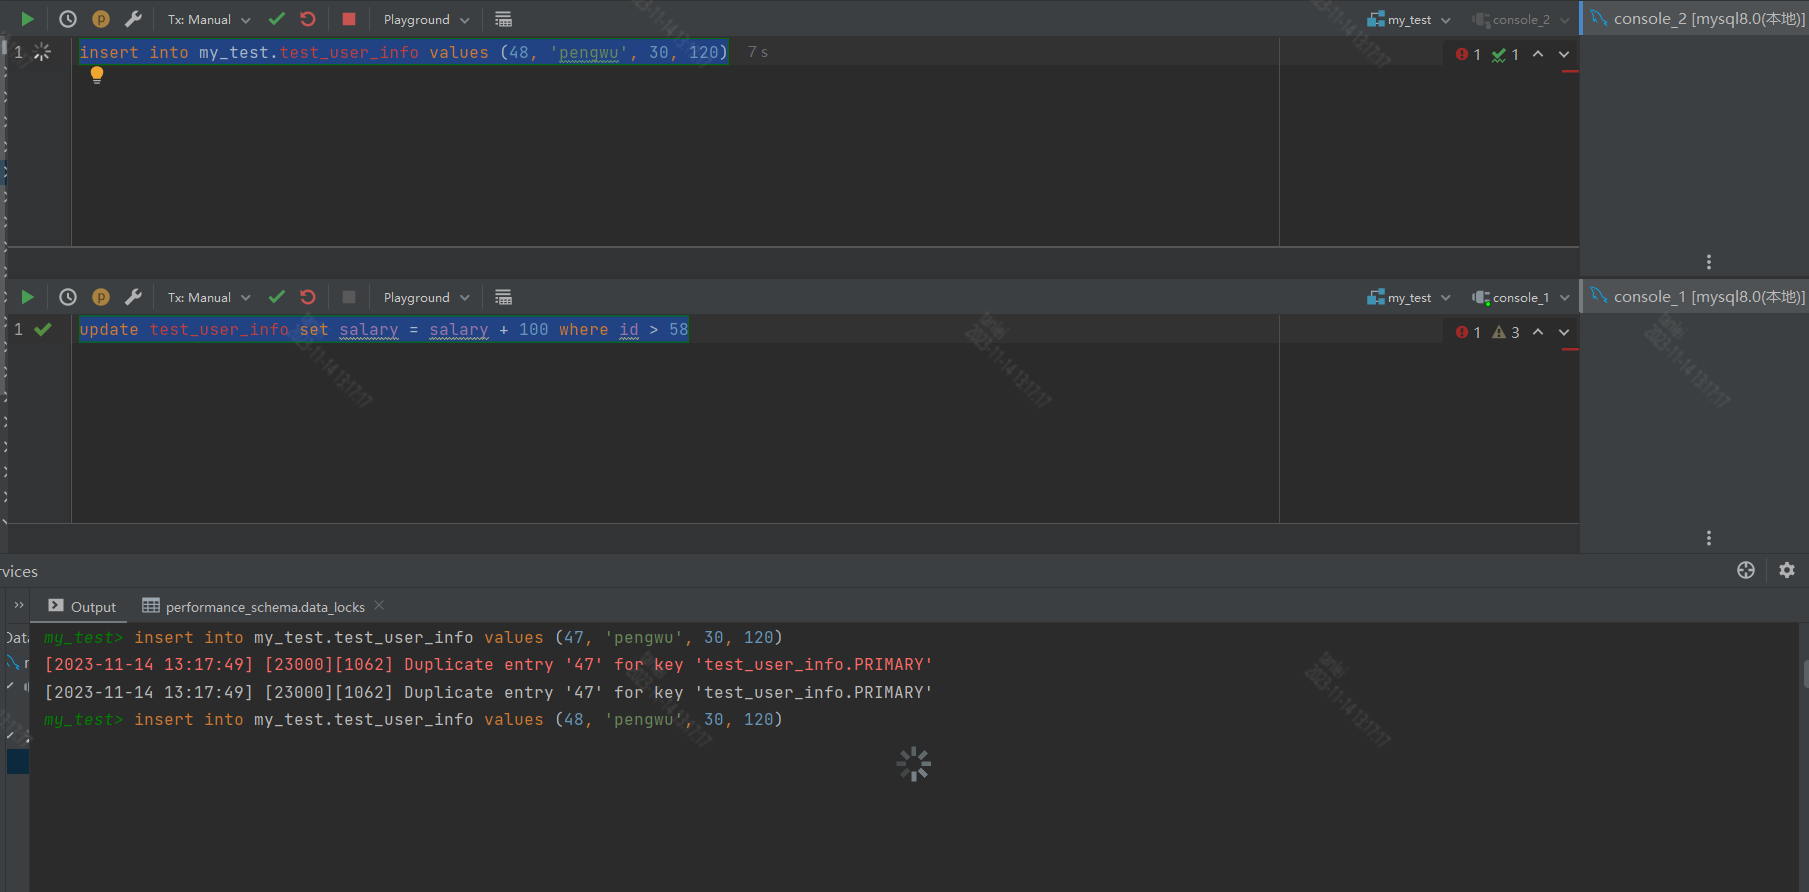Click the explain plan icon in console_2
The image size is (1809, 892).
pyautogui.click(x=101, y=19)
